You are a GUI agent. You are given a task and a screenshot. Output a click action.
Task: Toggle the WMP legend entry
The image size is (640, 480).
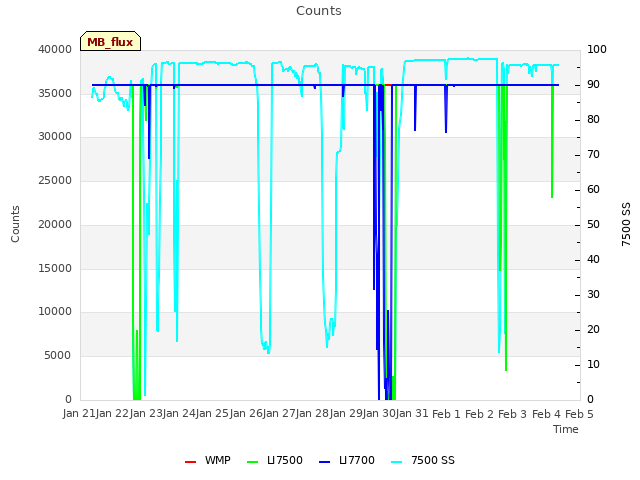pos(208,460)
